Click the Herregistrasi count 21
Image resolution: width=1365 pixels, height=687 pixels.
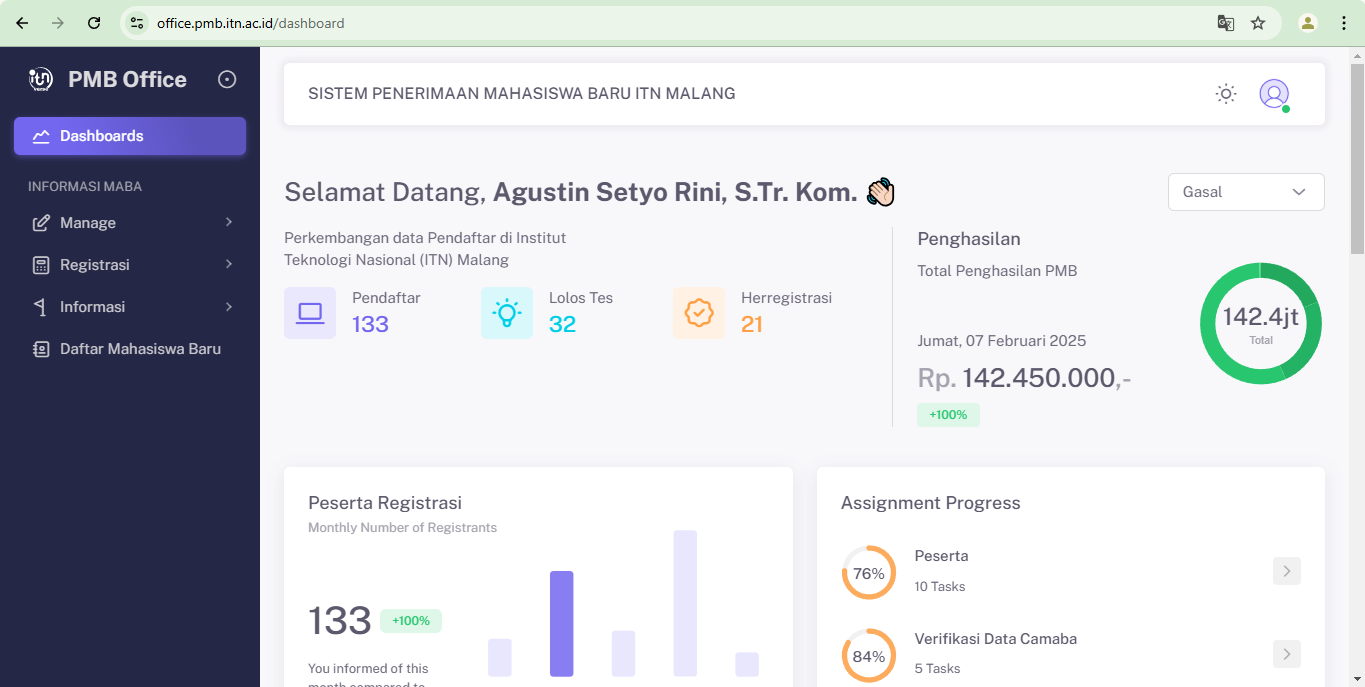752,324
